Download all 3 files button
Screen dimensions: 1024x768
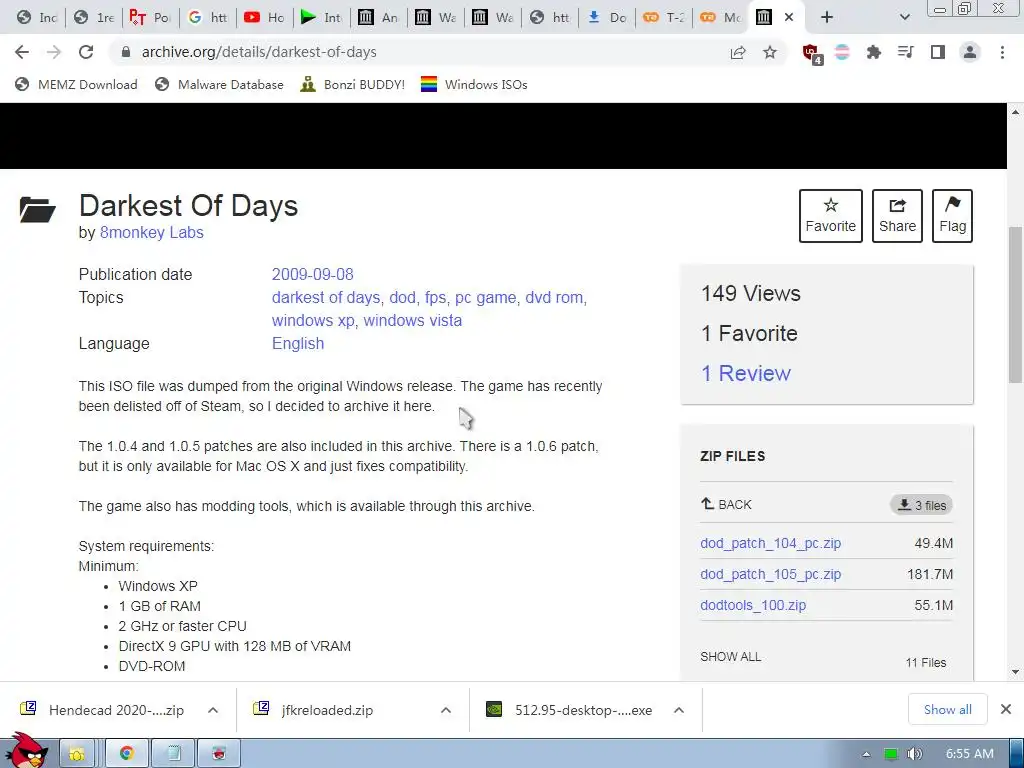pos(921,505)
